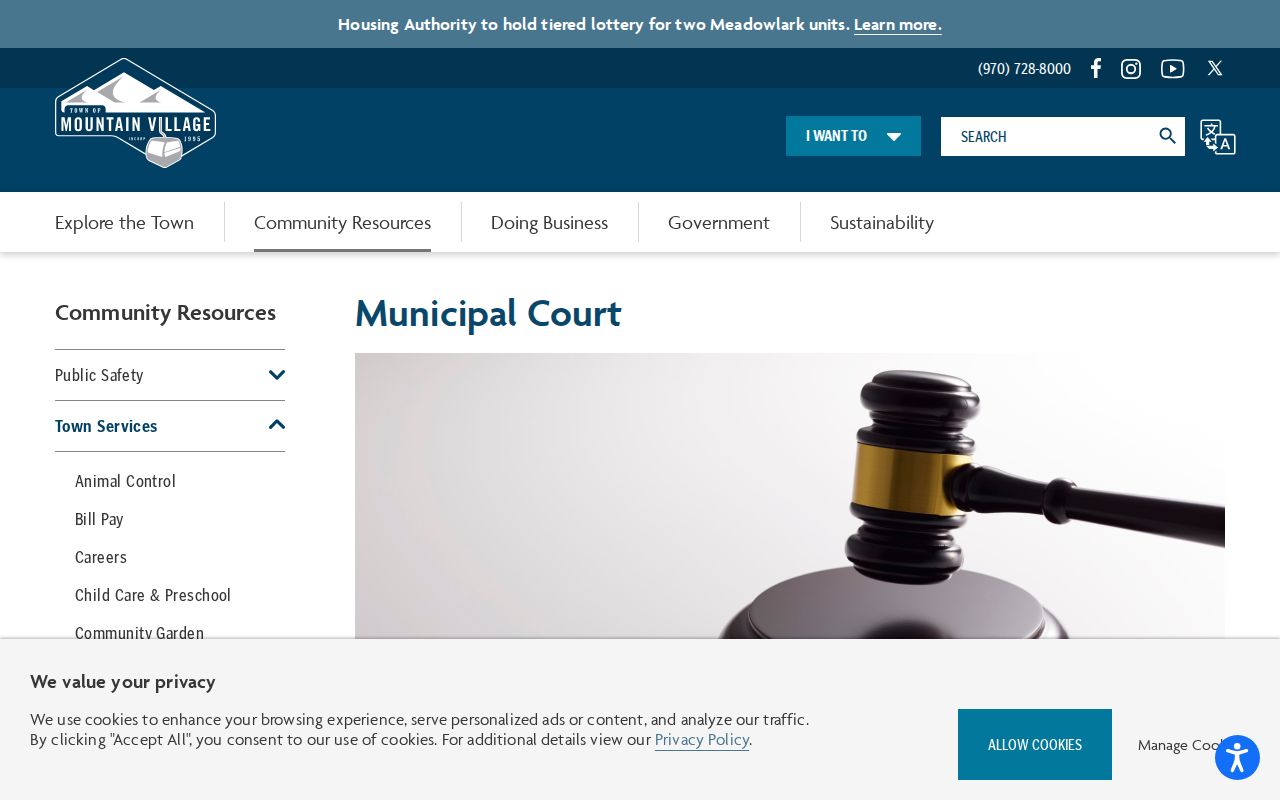The image size is (1280, 800).
Task: Click the Community Resources sidebar heading
Action: point(165,312)
